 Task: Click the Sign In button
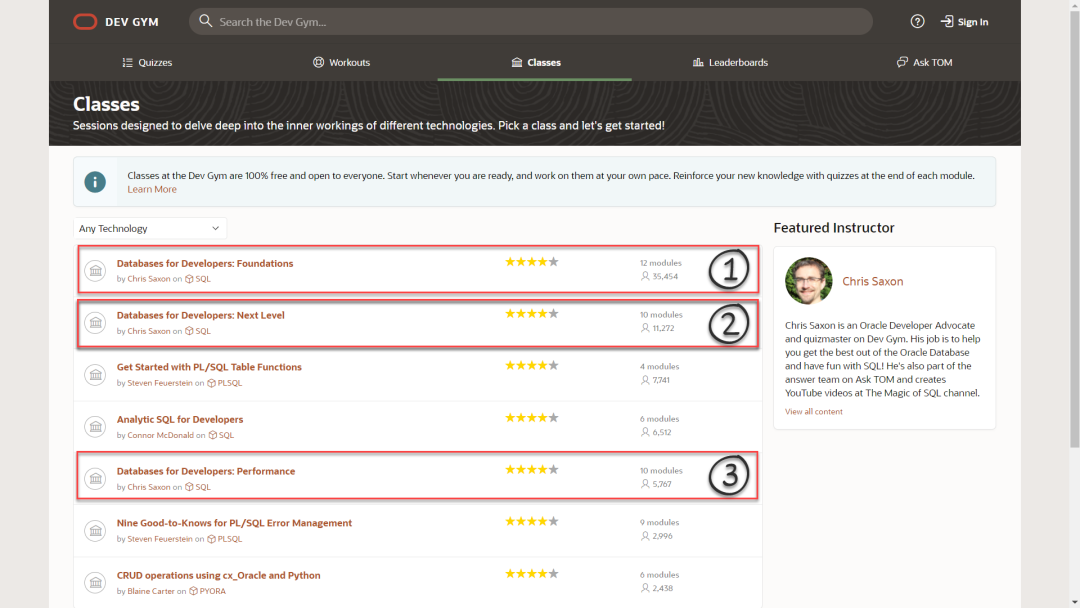[964, 22]
